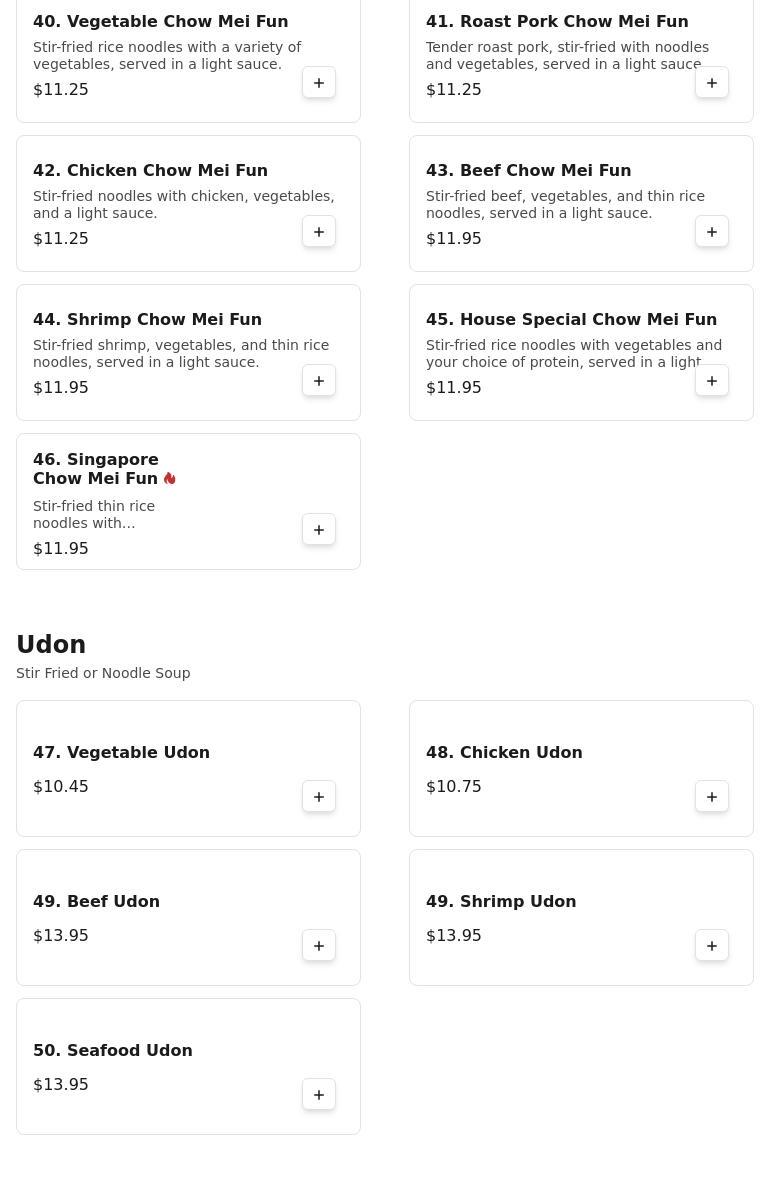Add House Special Chow Mei Fun to cart

tap(712, 381)
